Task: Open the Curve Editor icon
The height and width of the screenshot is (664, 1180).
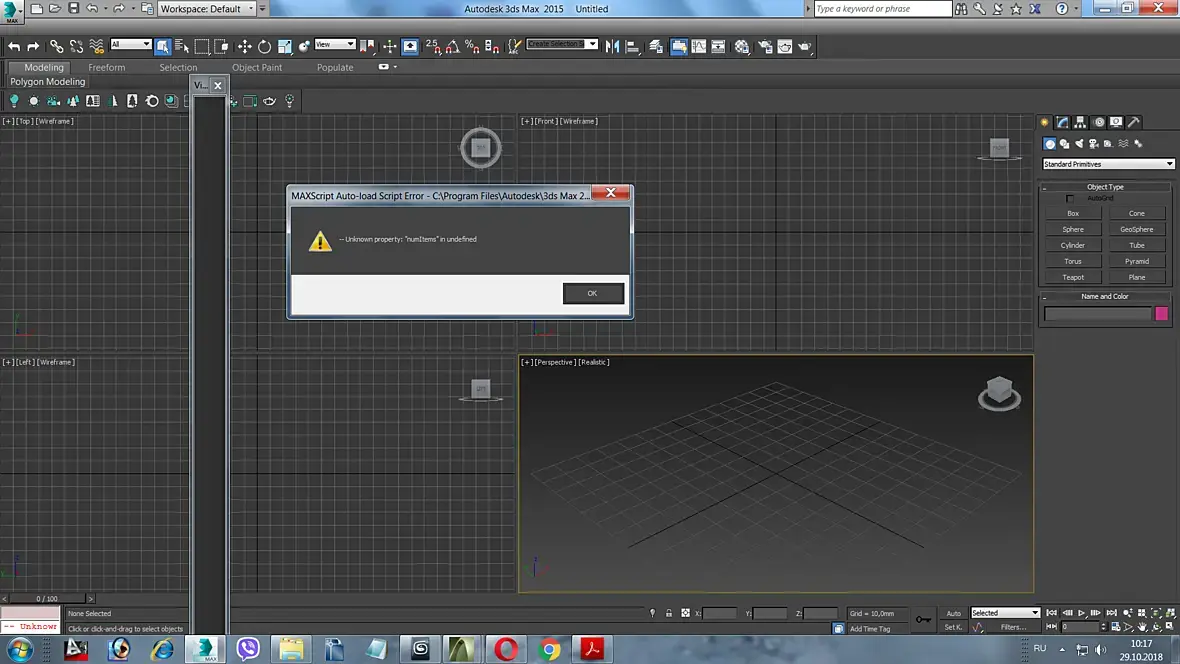Action: pyautogui.click(x=698, y=47)
